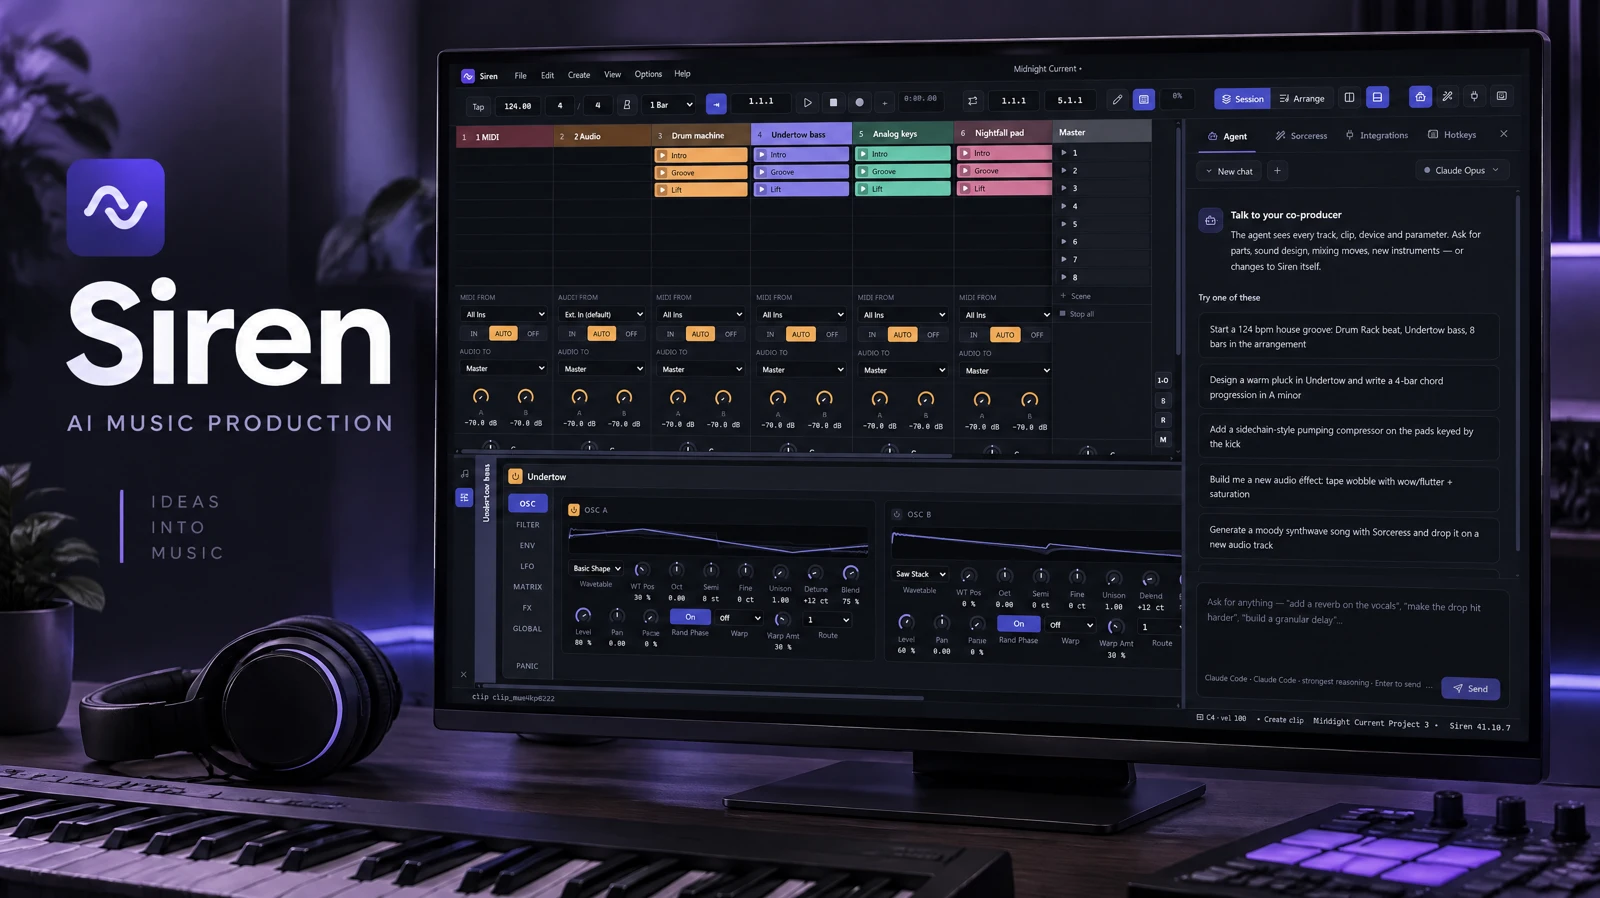Toggle the Undertow device power icon

click(x=515, y=477)
